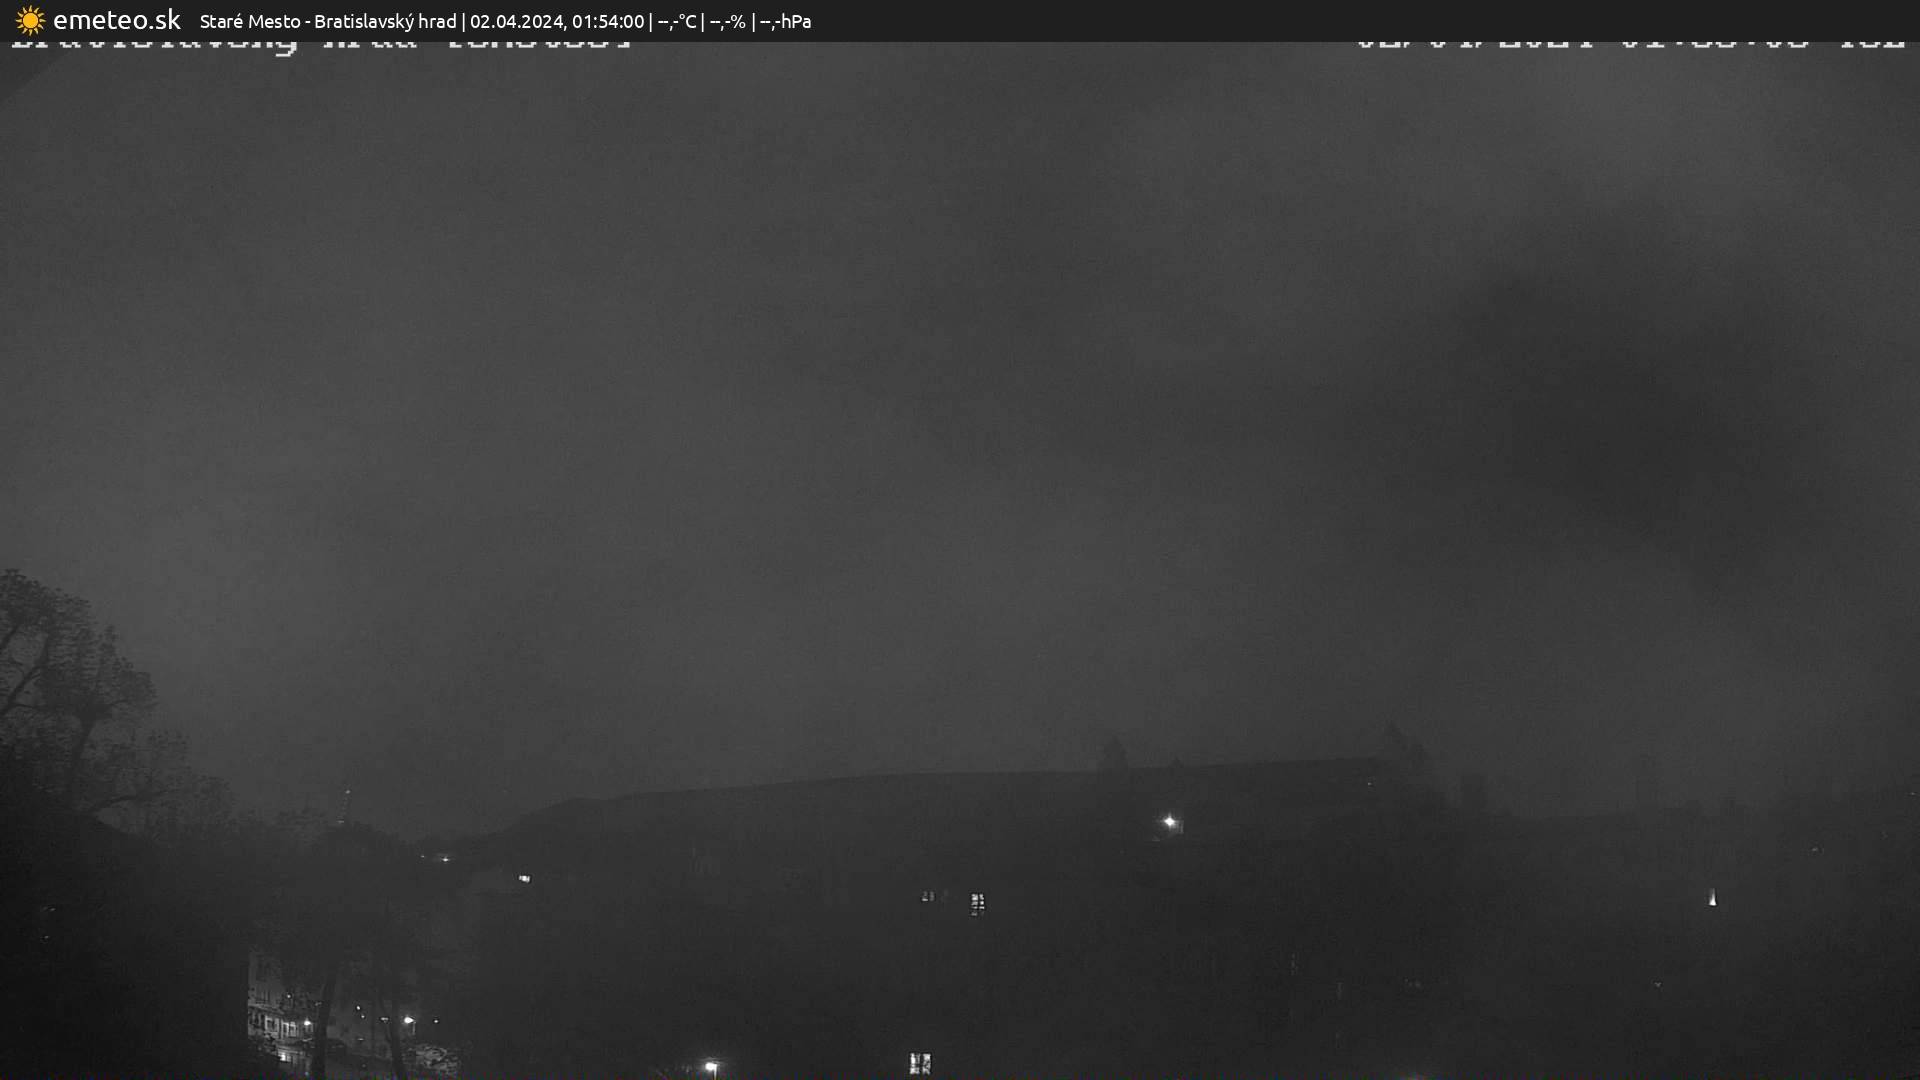Click the emeteo.sk site name text

click(x=116, y=20)
